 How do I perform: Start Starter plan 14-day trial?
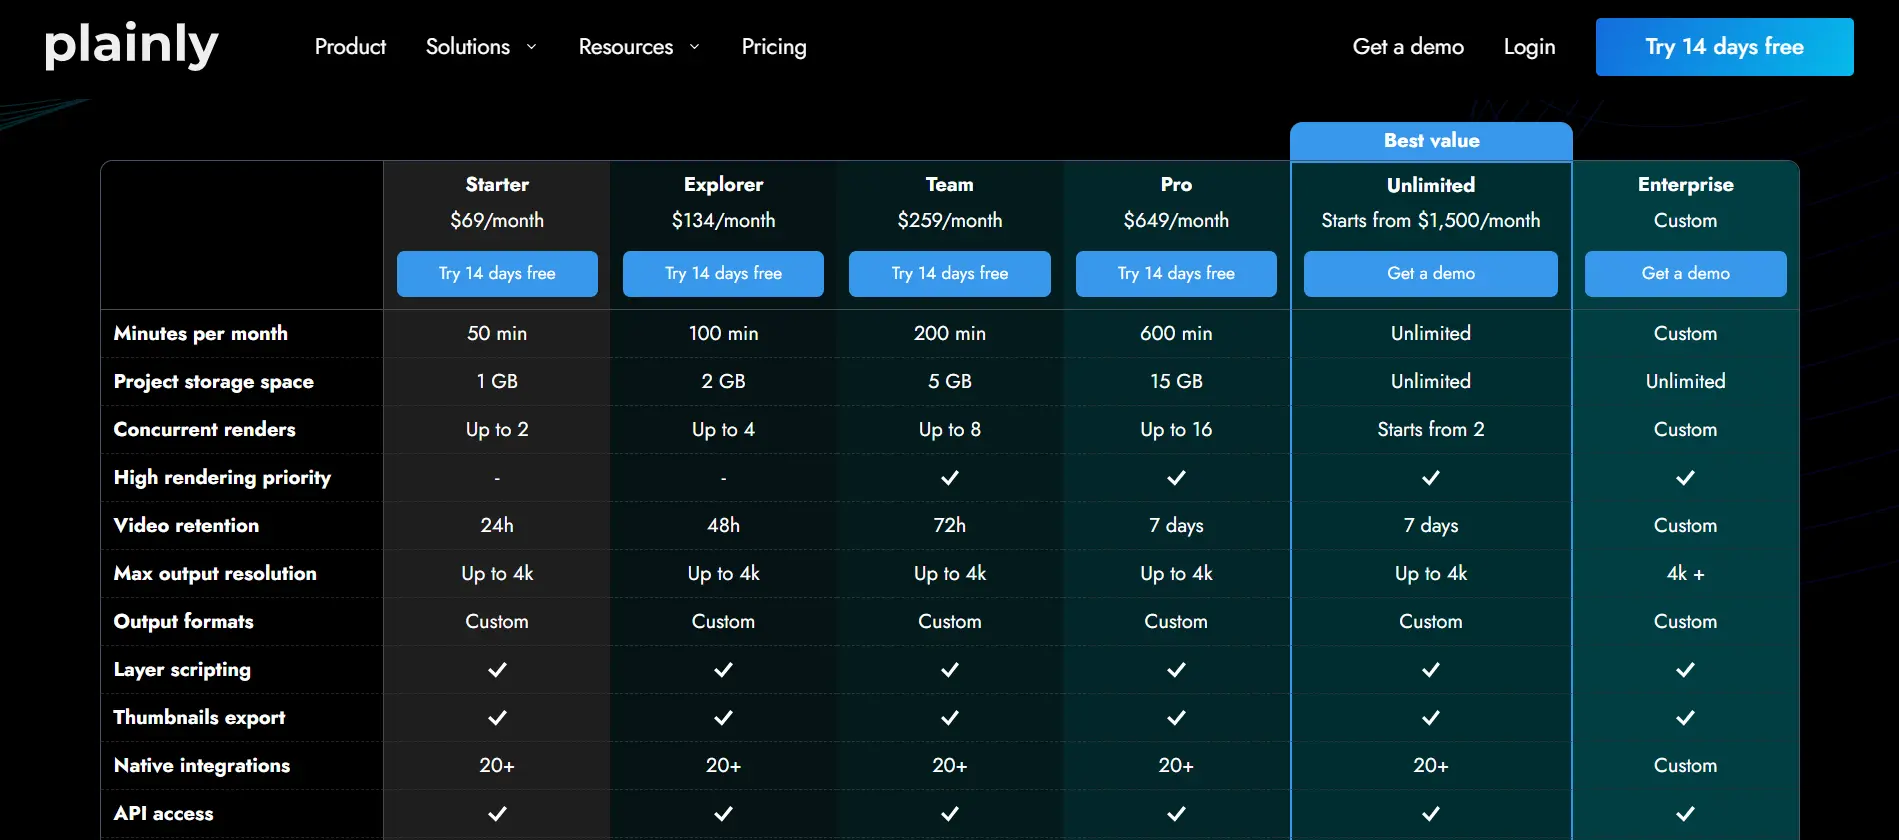[497, 273]
